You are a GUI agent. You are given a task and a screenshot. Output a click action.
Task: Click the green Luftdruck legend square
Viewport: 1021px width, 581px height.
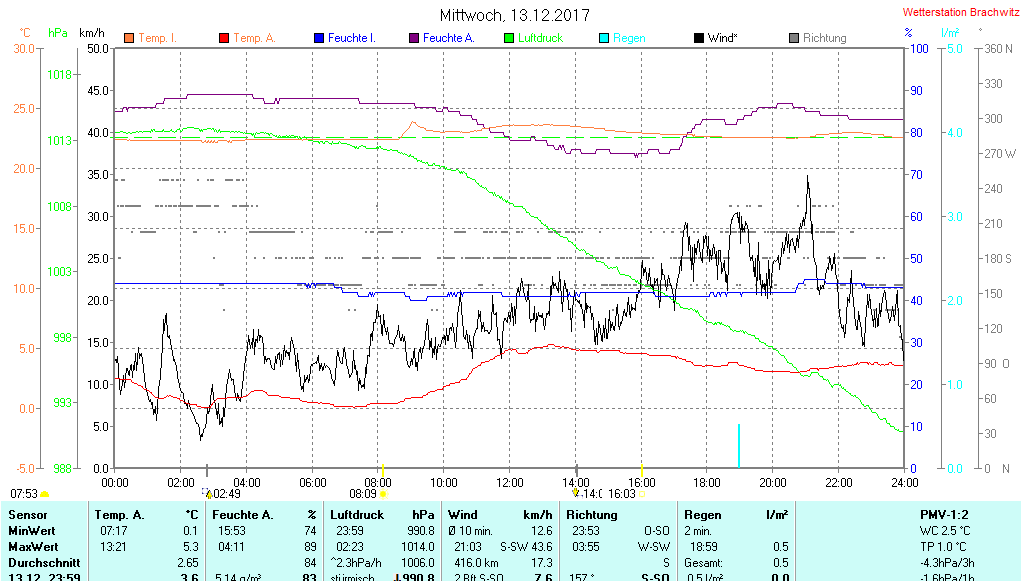click(x=508, y=38)
